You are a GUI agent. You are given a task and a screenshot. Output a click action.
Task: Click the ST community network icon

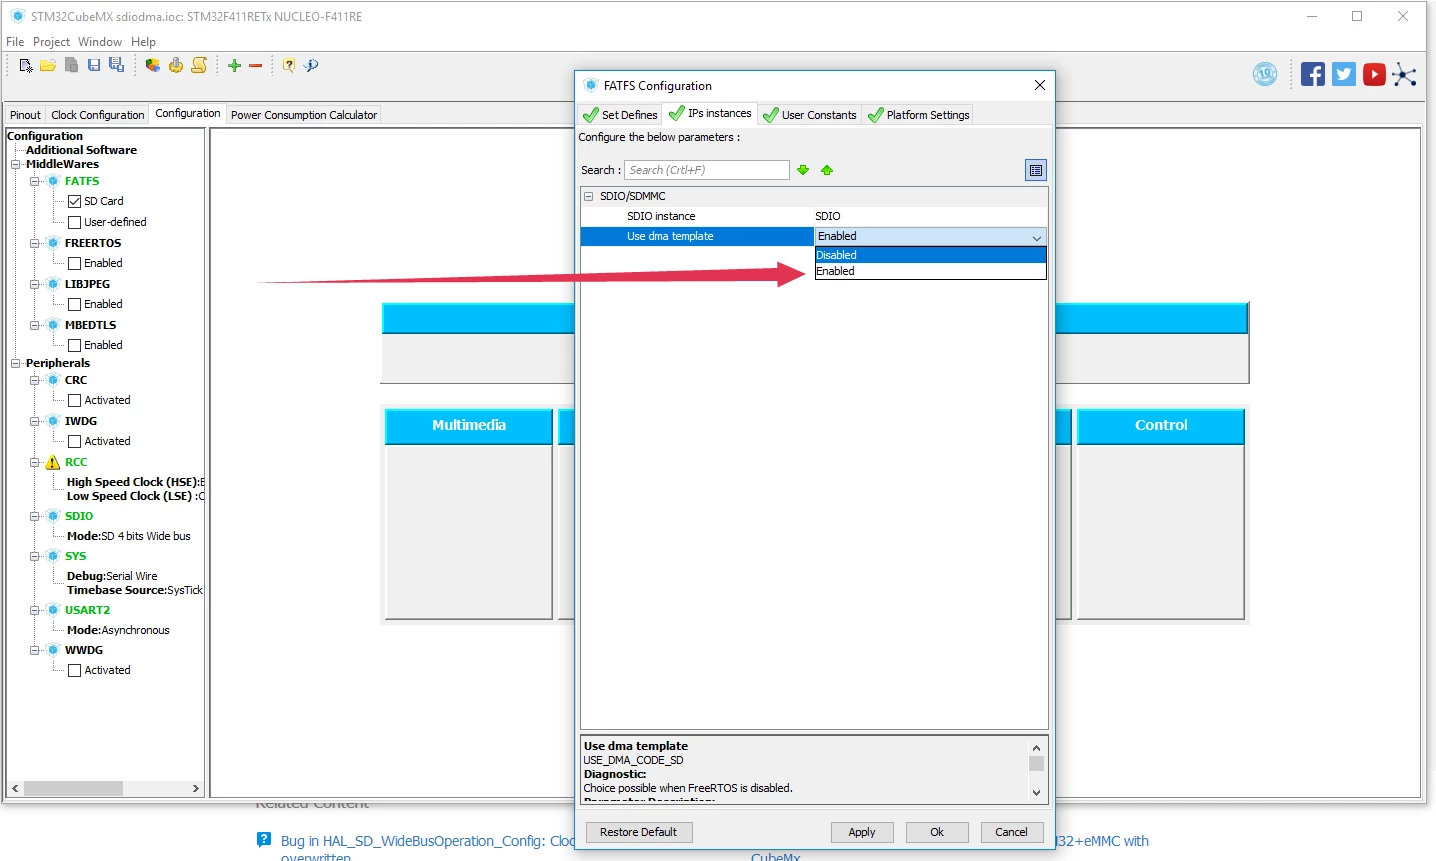[x=1404, y=75]
